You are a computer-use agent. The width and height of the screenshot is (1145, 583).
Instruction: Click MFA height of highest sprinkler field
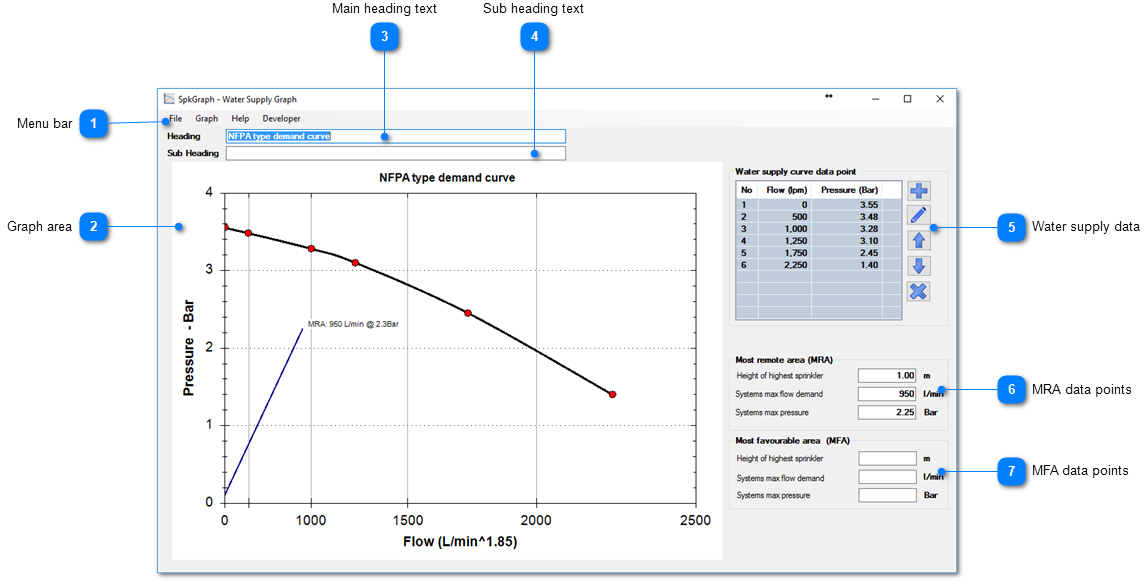887,459
